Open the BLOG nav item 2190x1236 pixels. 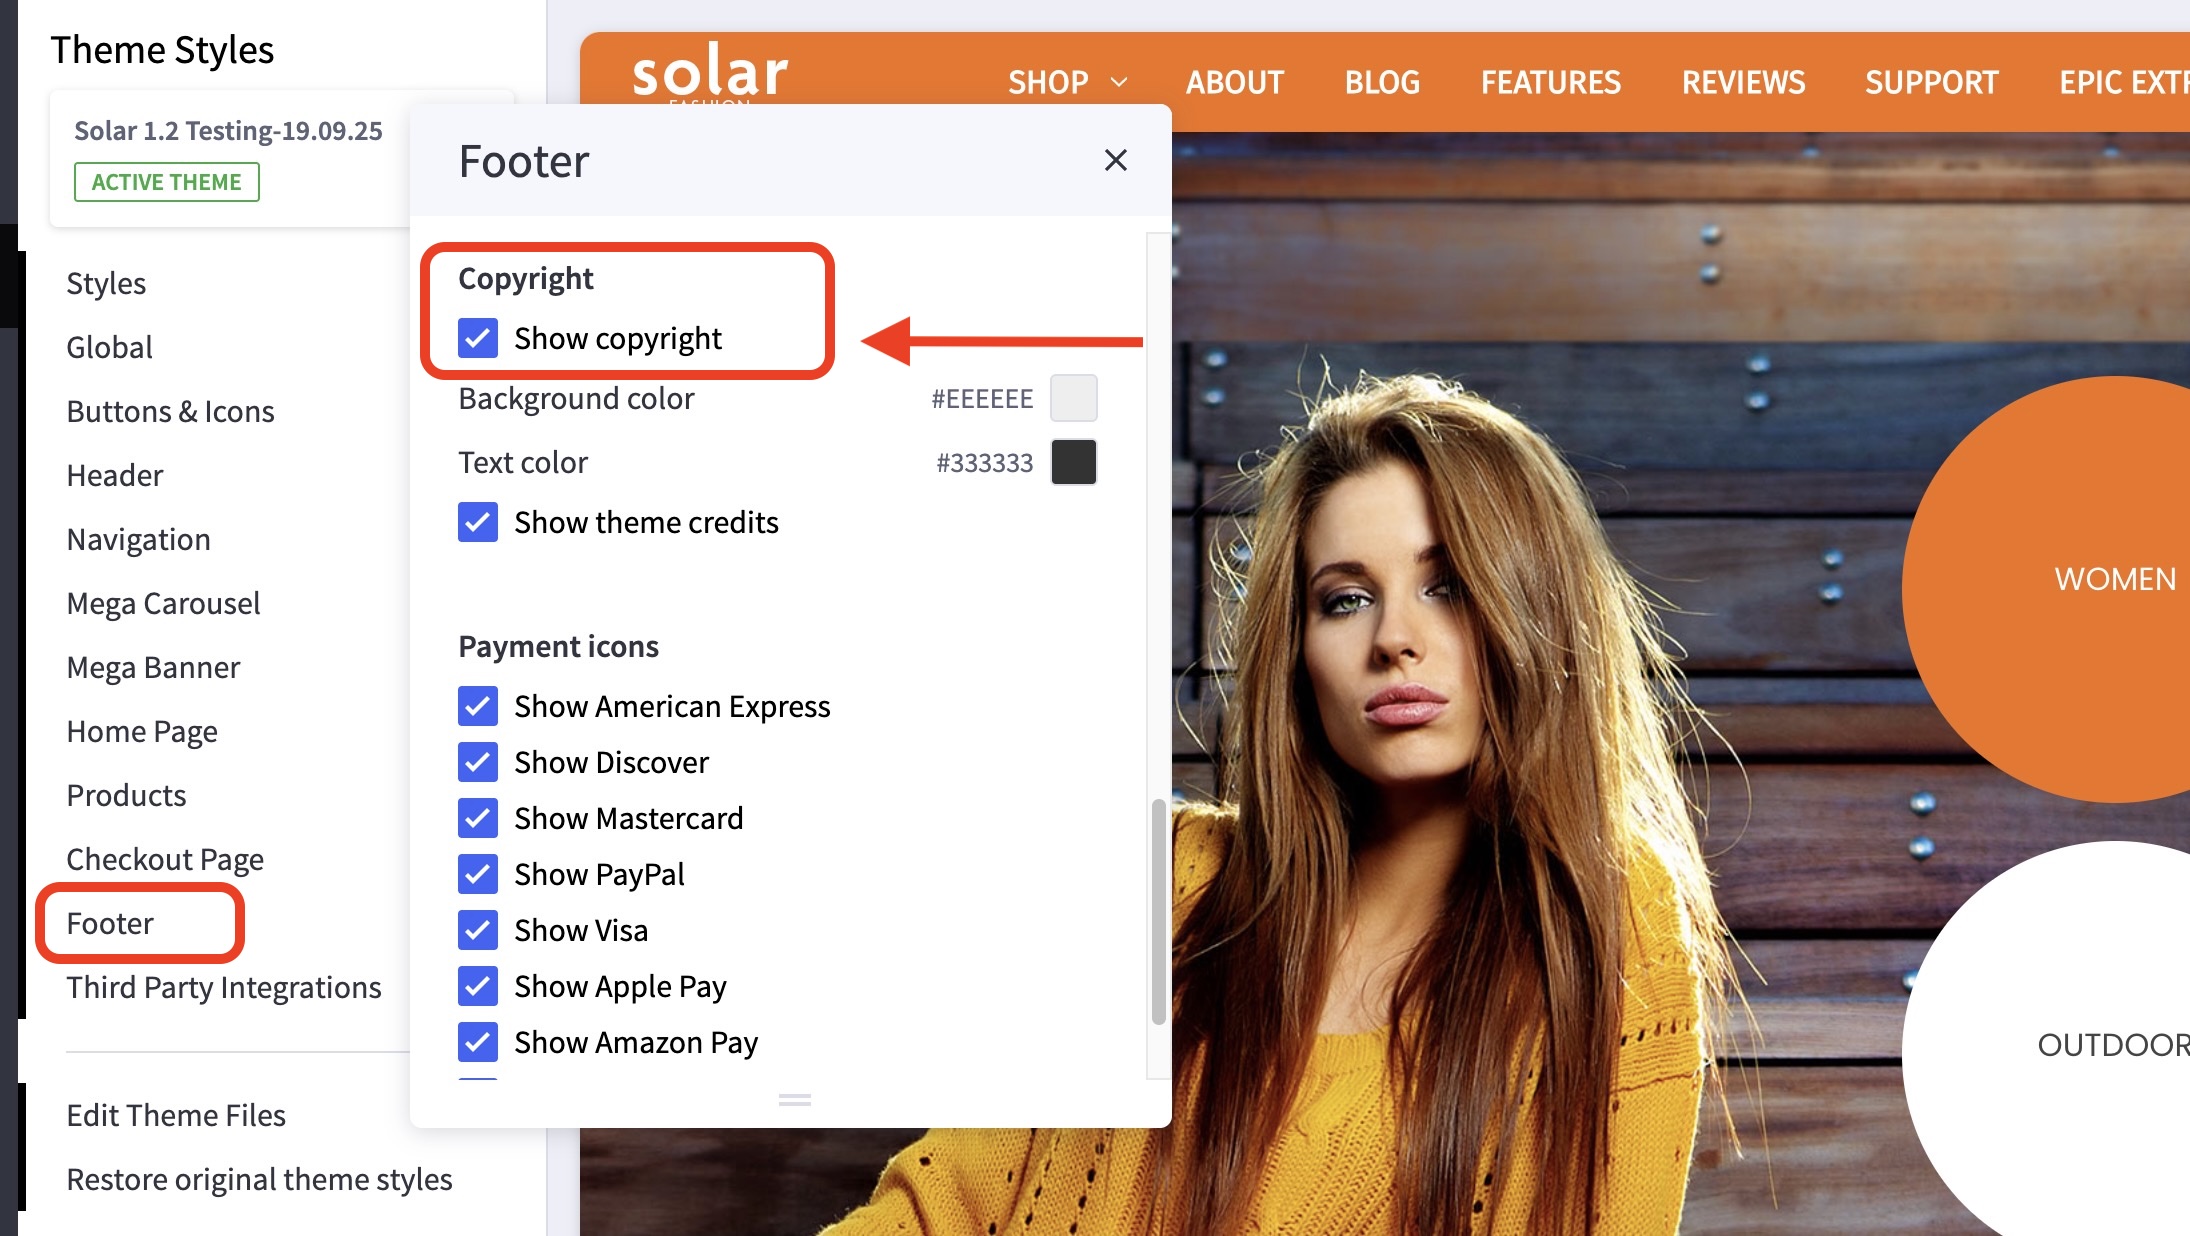(1381, 82)
